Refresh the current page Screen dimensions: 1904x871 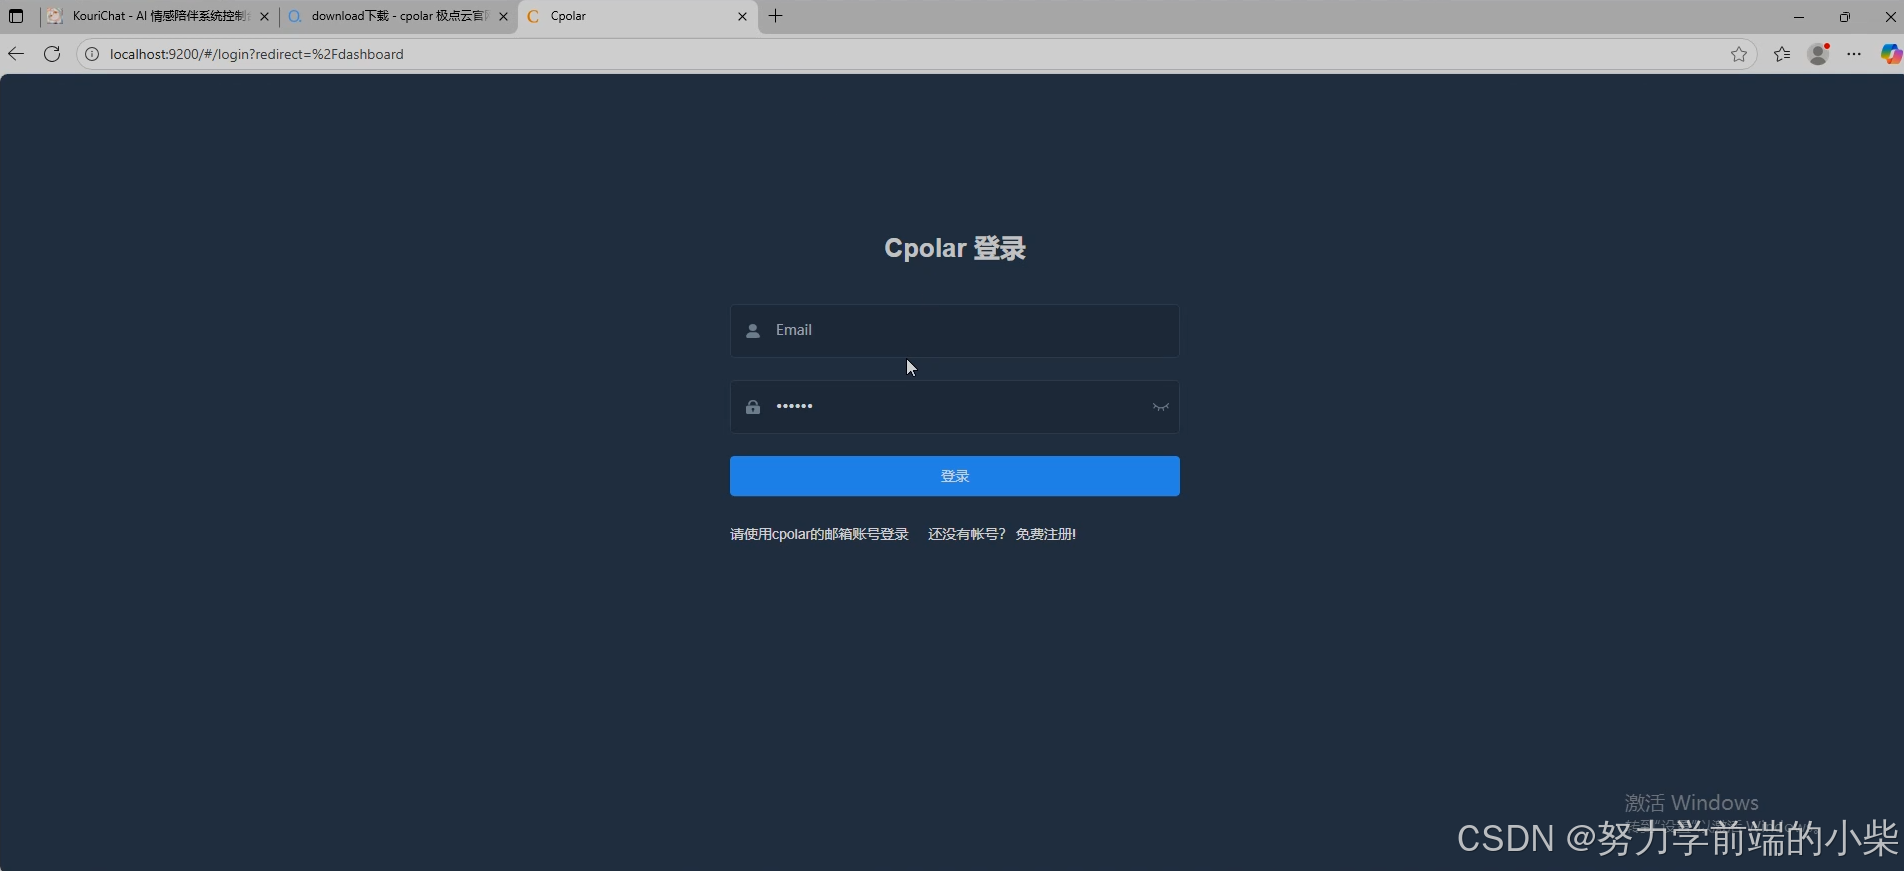click(x=52, y=54)
